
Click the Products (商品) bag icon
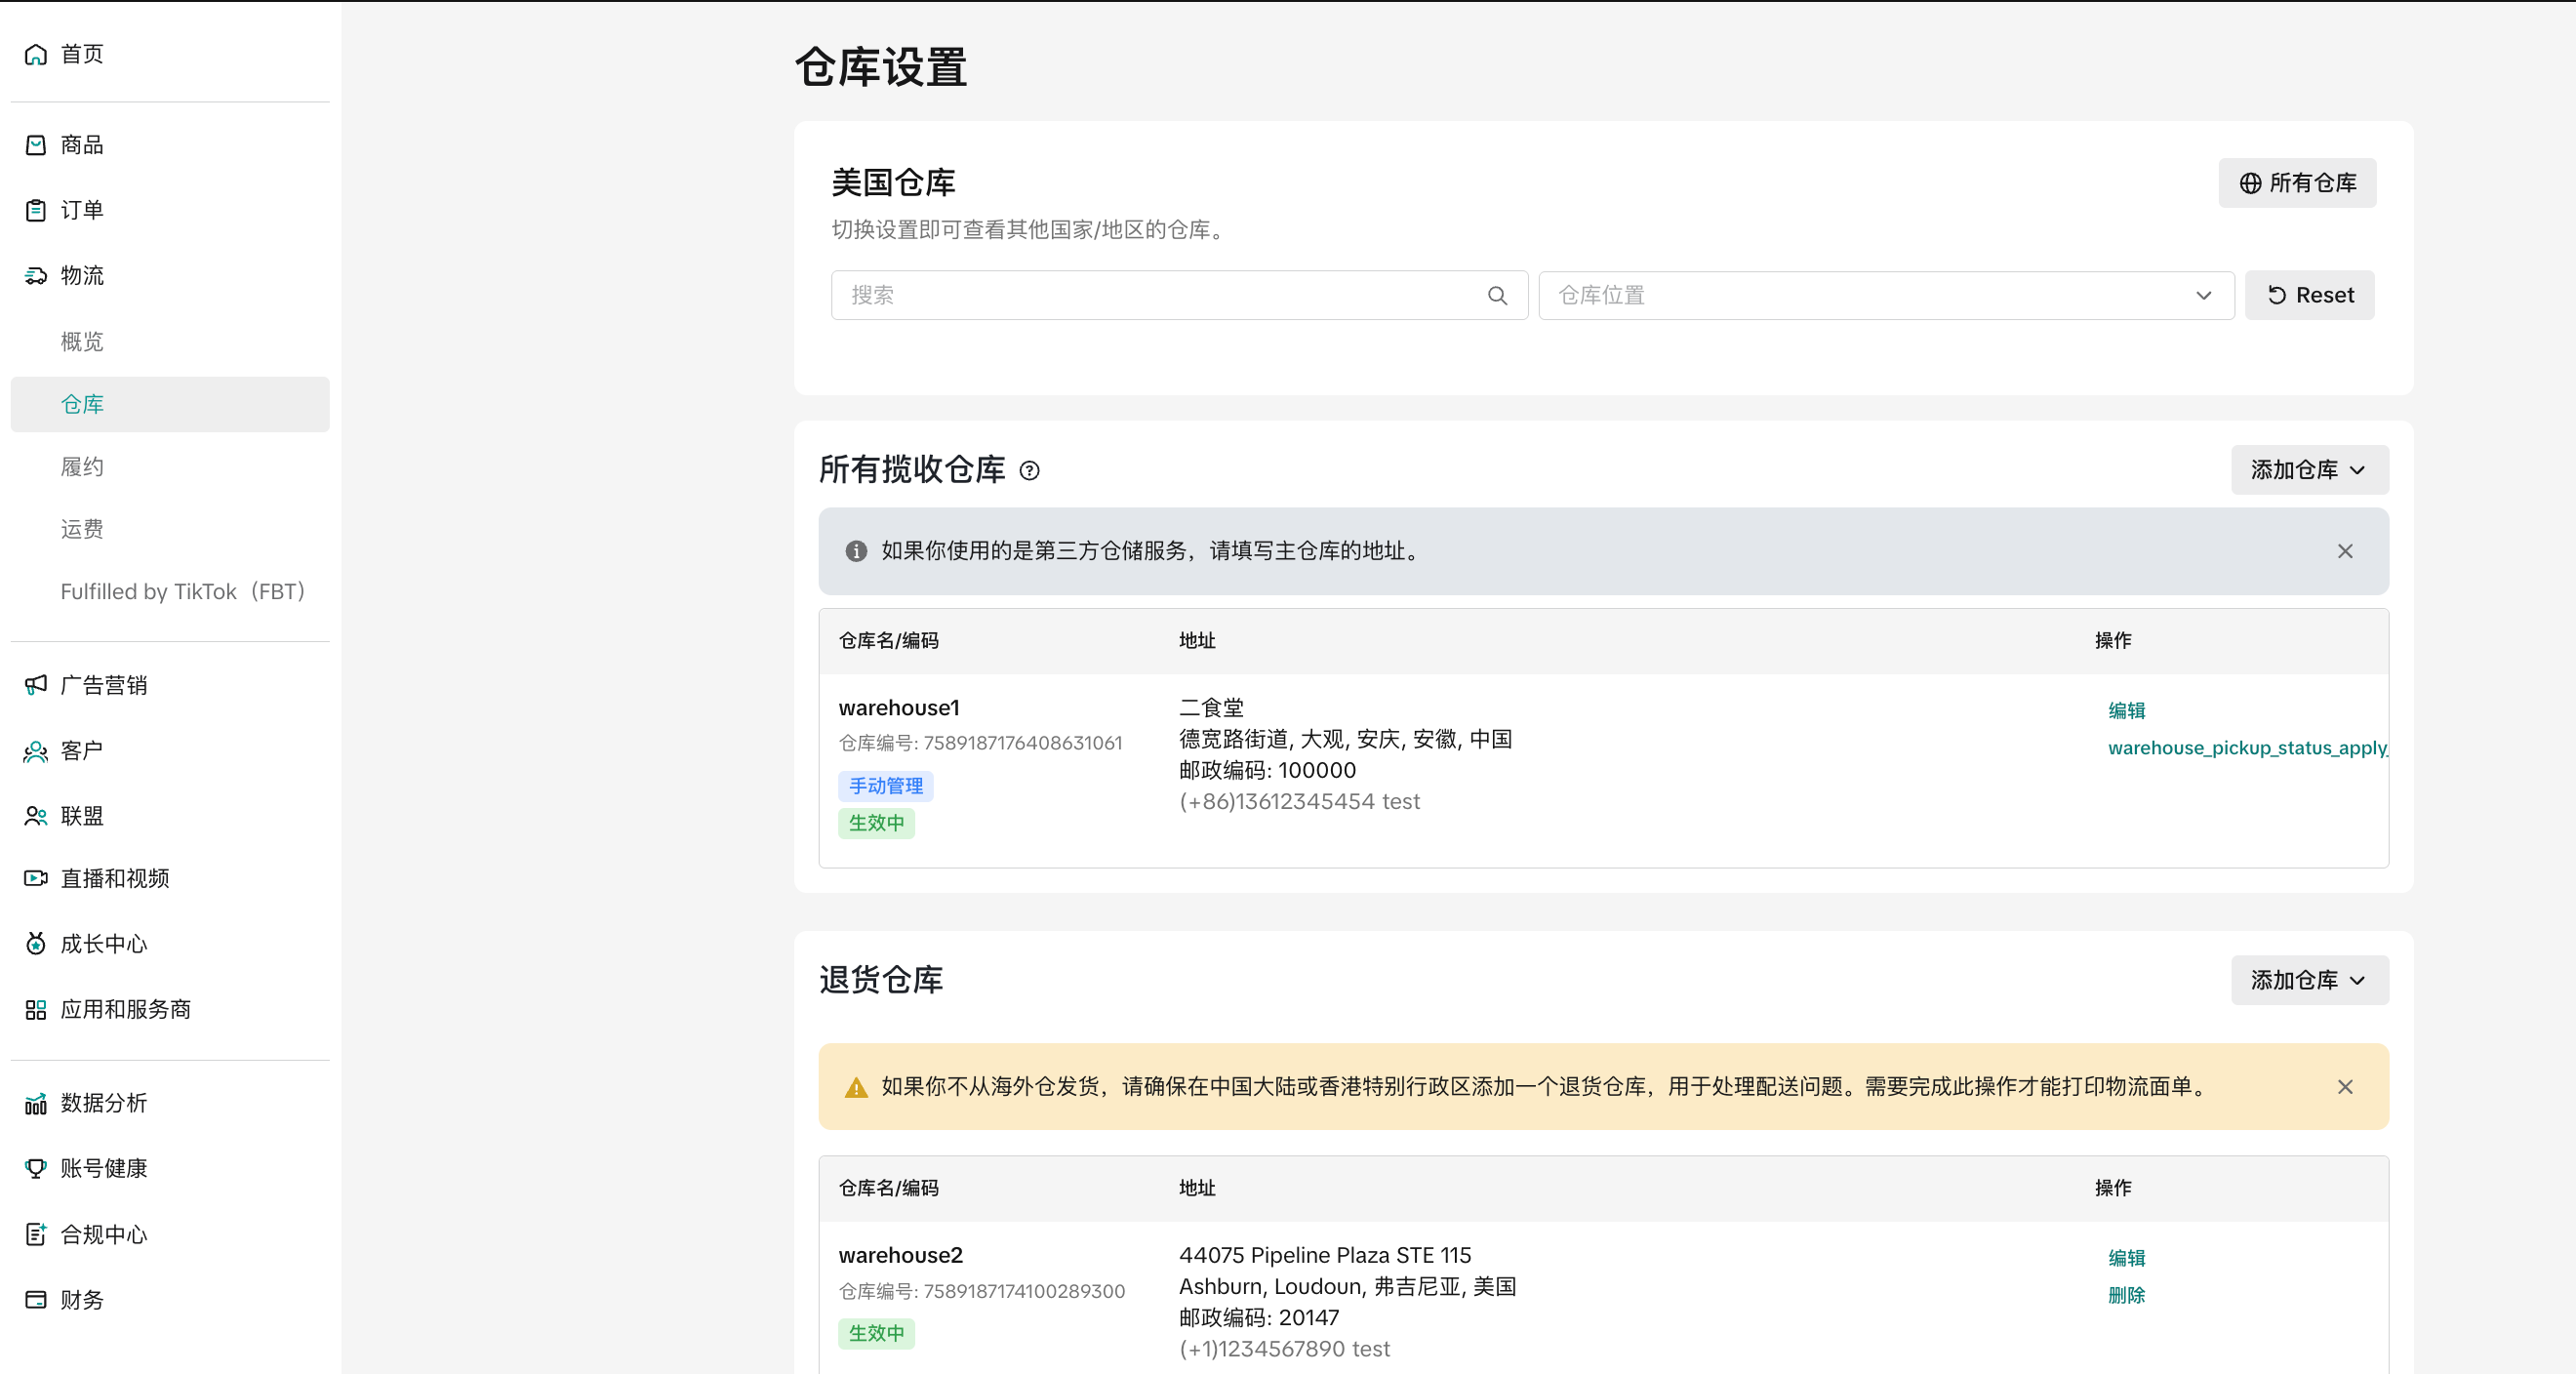(36, 145)
